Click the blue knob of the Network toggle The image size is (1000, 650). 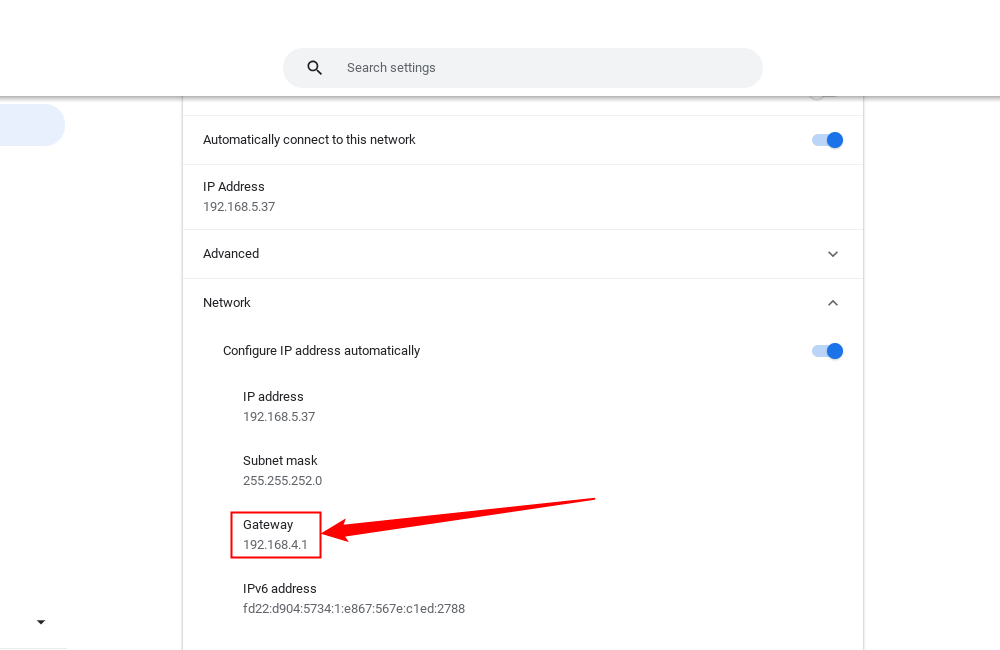point(836,351)
